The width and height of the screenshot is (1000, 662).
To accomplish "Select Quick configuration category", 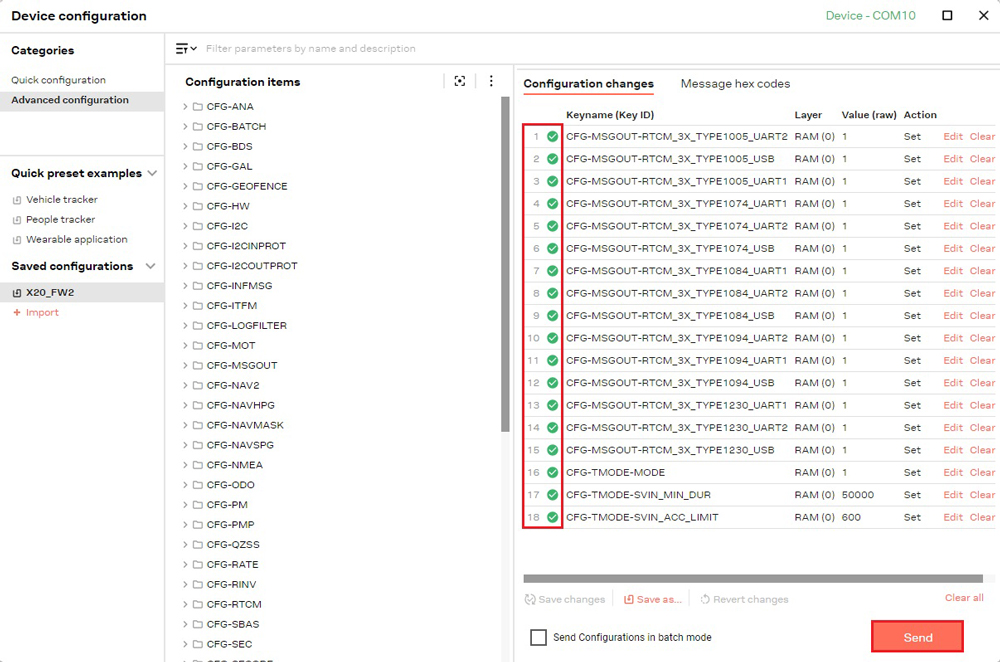I will (58, 80).
